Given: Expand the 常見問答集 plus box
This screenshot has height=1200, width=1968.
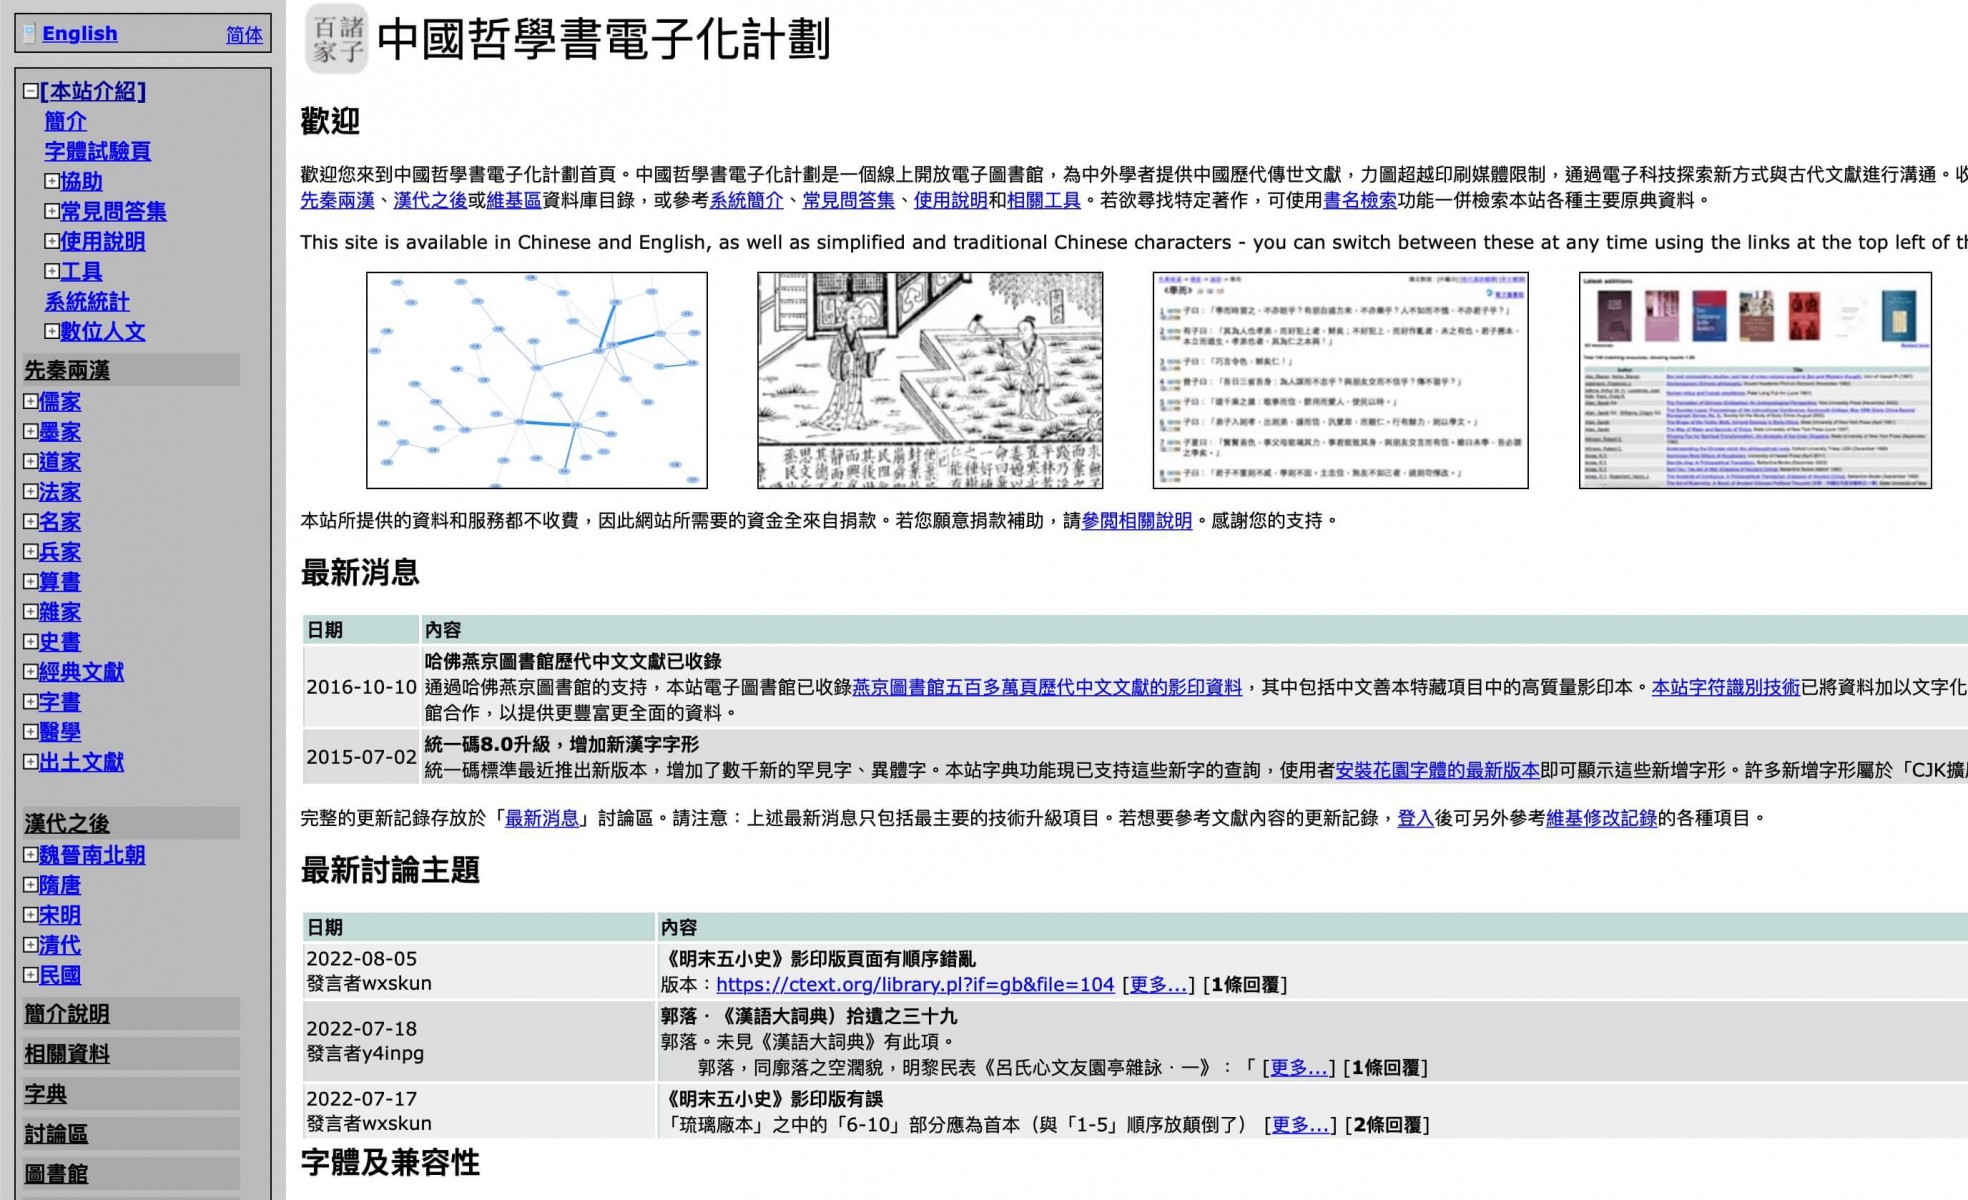Looking at the screenshot, I should (x=51, y=211).
